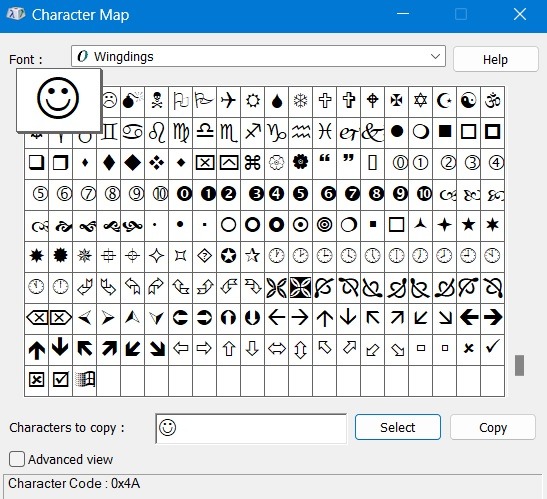Pick the star and crescent symbol
This screenshot has height=499, width=547.
coord(444,101)
